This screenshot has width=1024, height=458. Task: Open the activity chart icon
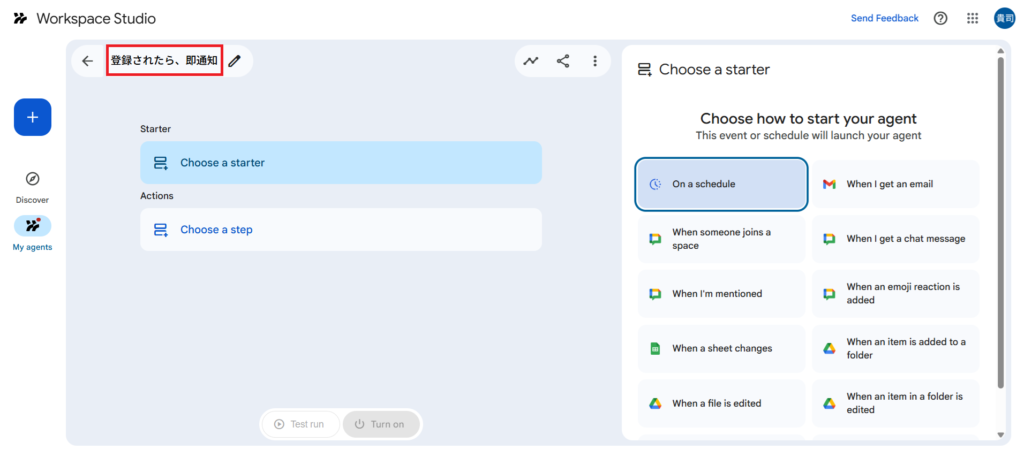click(x=531, y=61)
